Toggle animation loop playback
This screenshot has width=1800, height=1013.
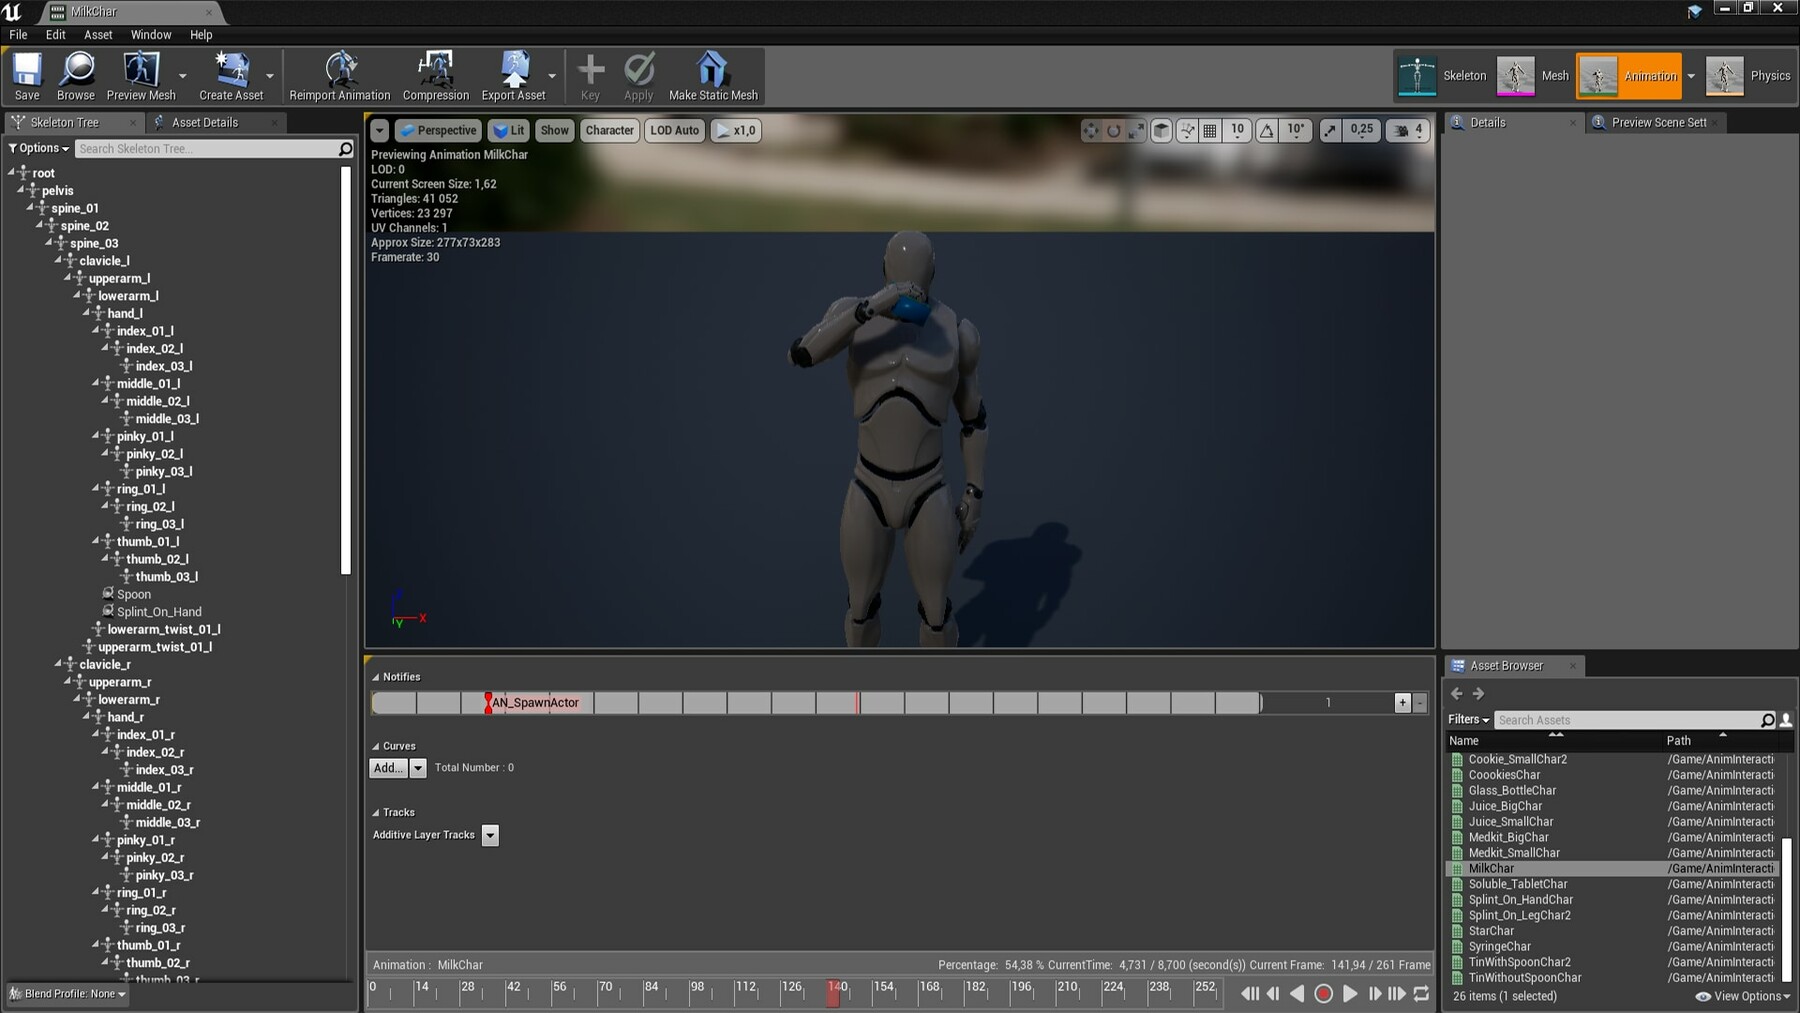coord(1421,993)
